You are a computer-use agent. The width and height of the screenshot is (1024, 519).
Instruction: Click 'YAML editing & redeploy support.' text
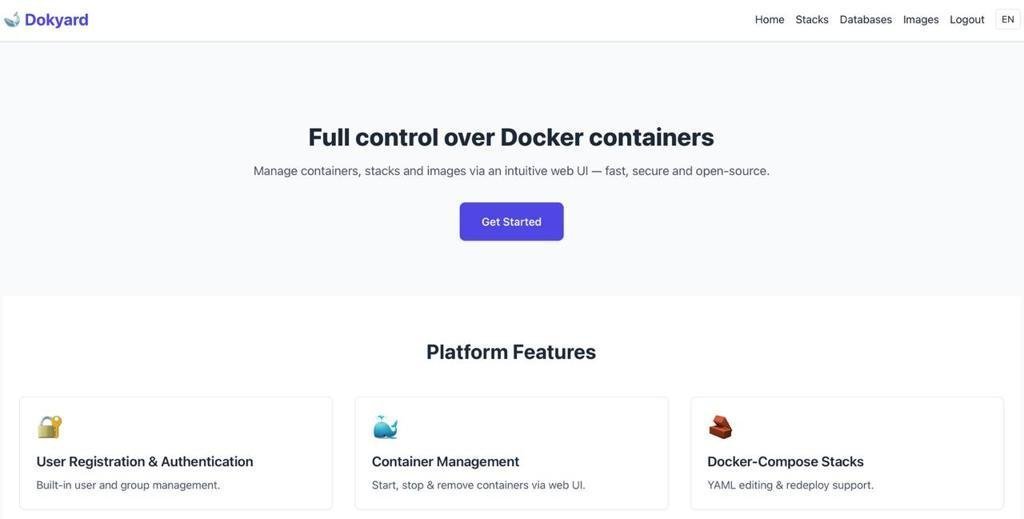tap(790, 485)
